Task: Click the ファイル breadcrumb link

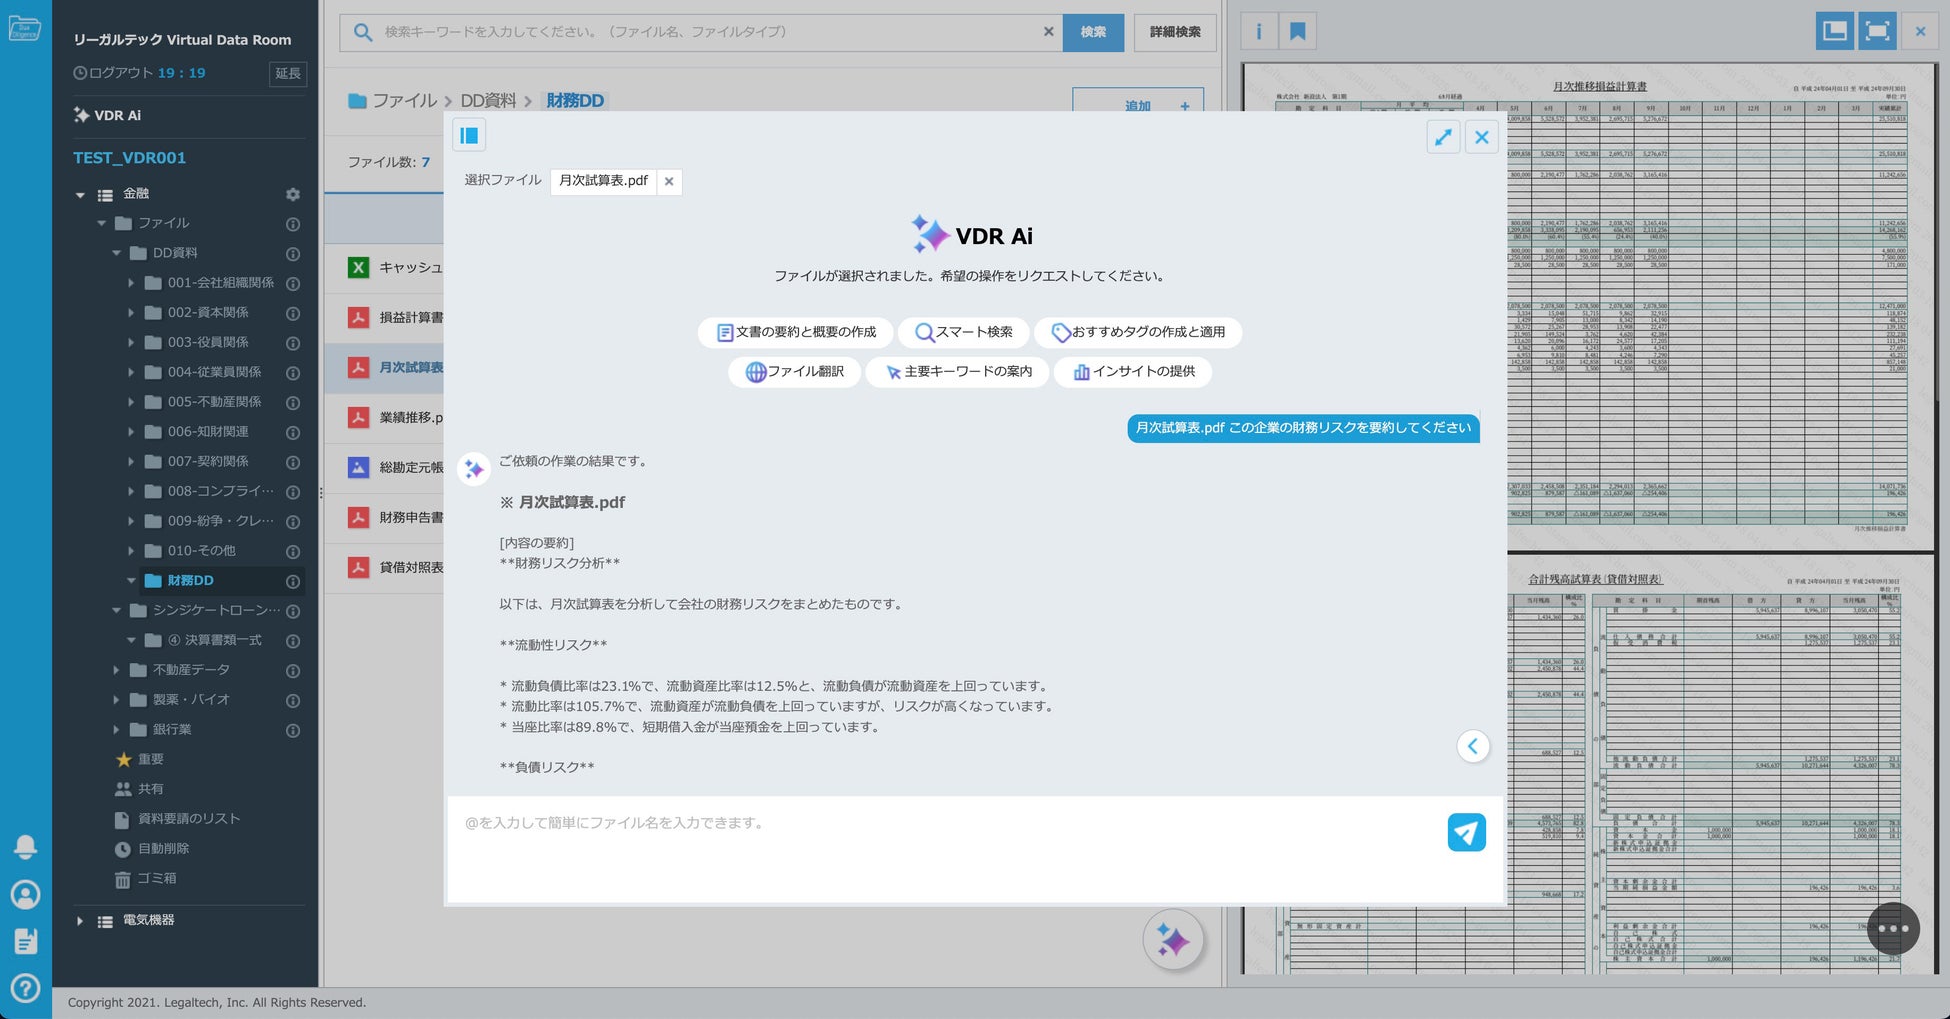Action: pos(404,101)
